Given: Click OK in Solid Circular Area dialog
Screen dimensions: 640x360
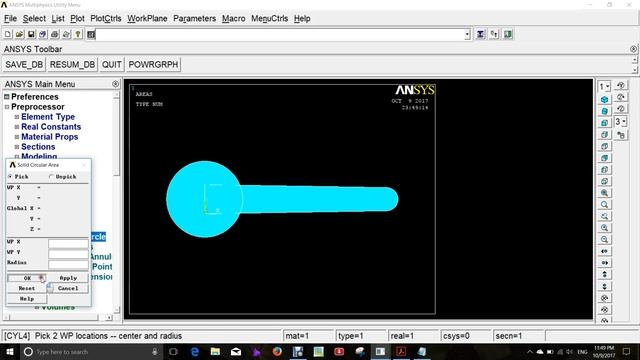Looking at the screenshot, I should (27, 278).
